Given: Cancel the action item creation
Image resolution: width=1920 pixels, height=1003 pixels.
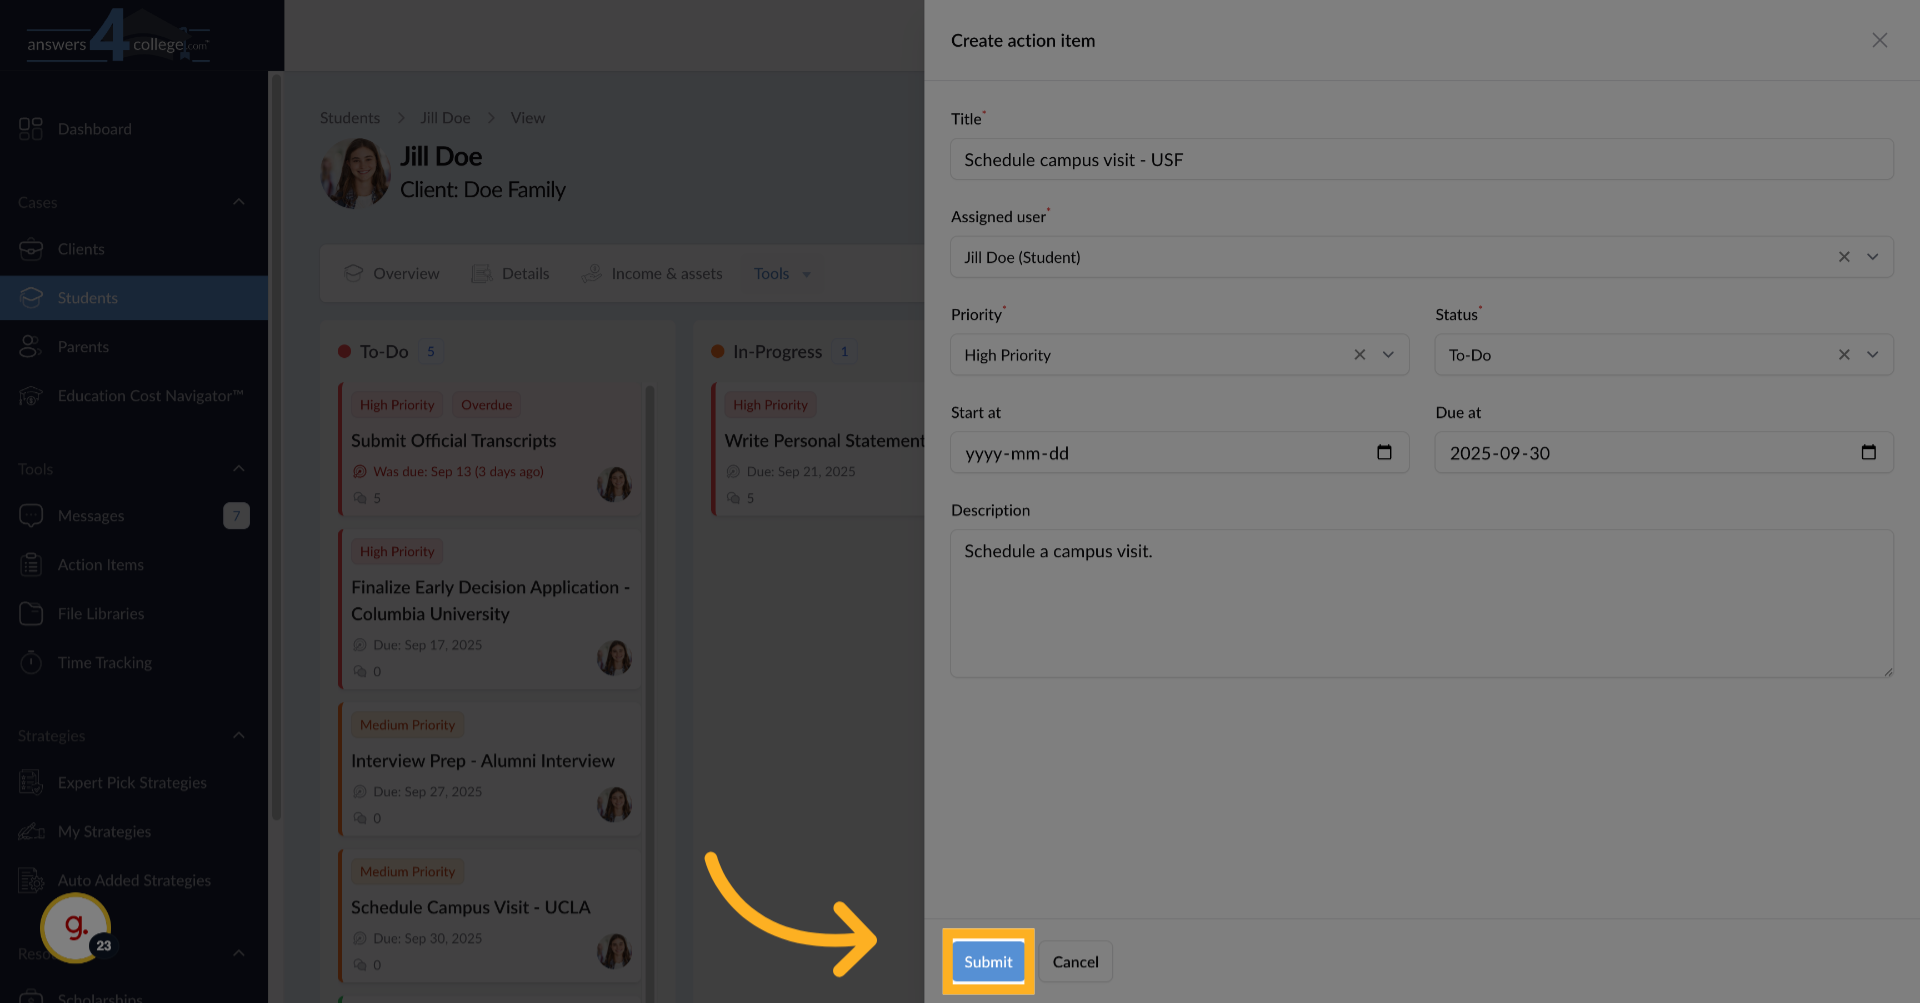Looking at the screenshot, I should [x=1074, y=961].
